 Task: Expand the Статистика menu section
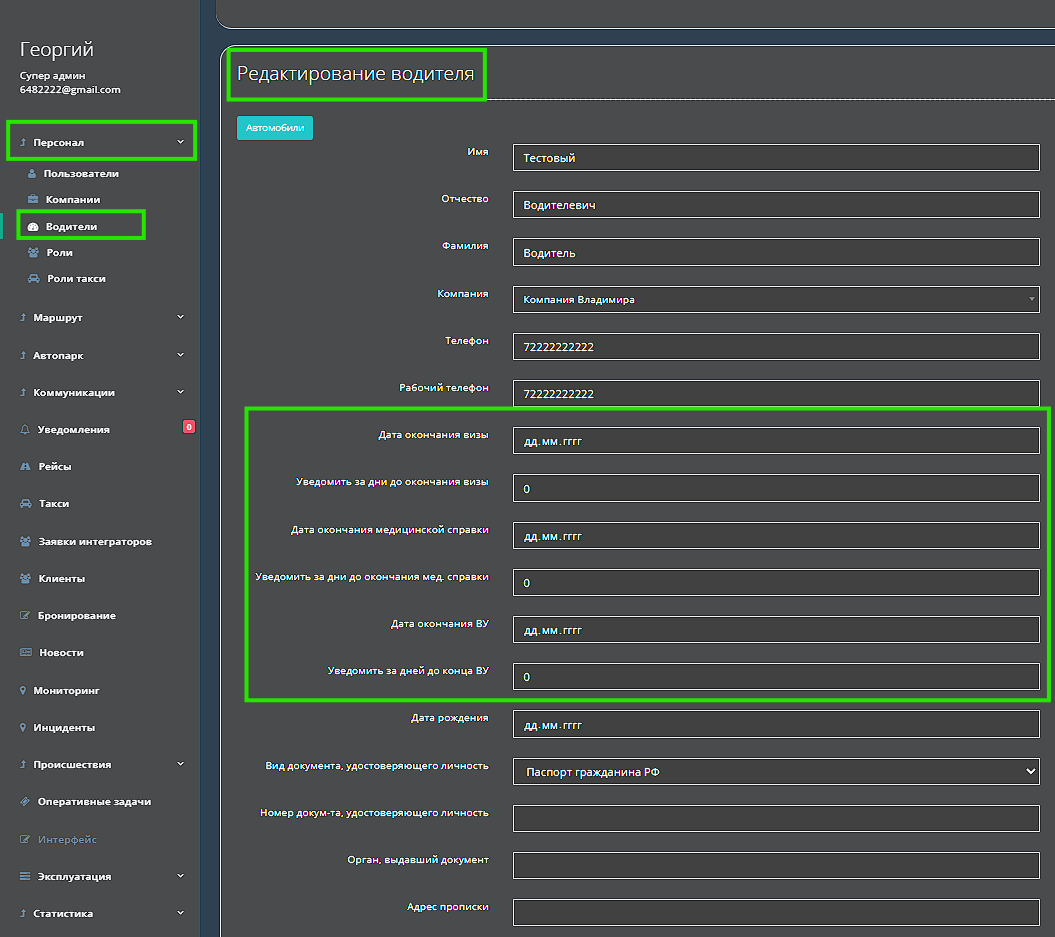pyautogui.click(x=180, y=913)
